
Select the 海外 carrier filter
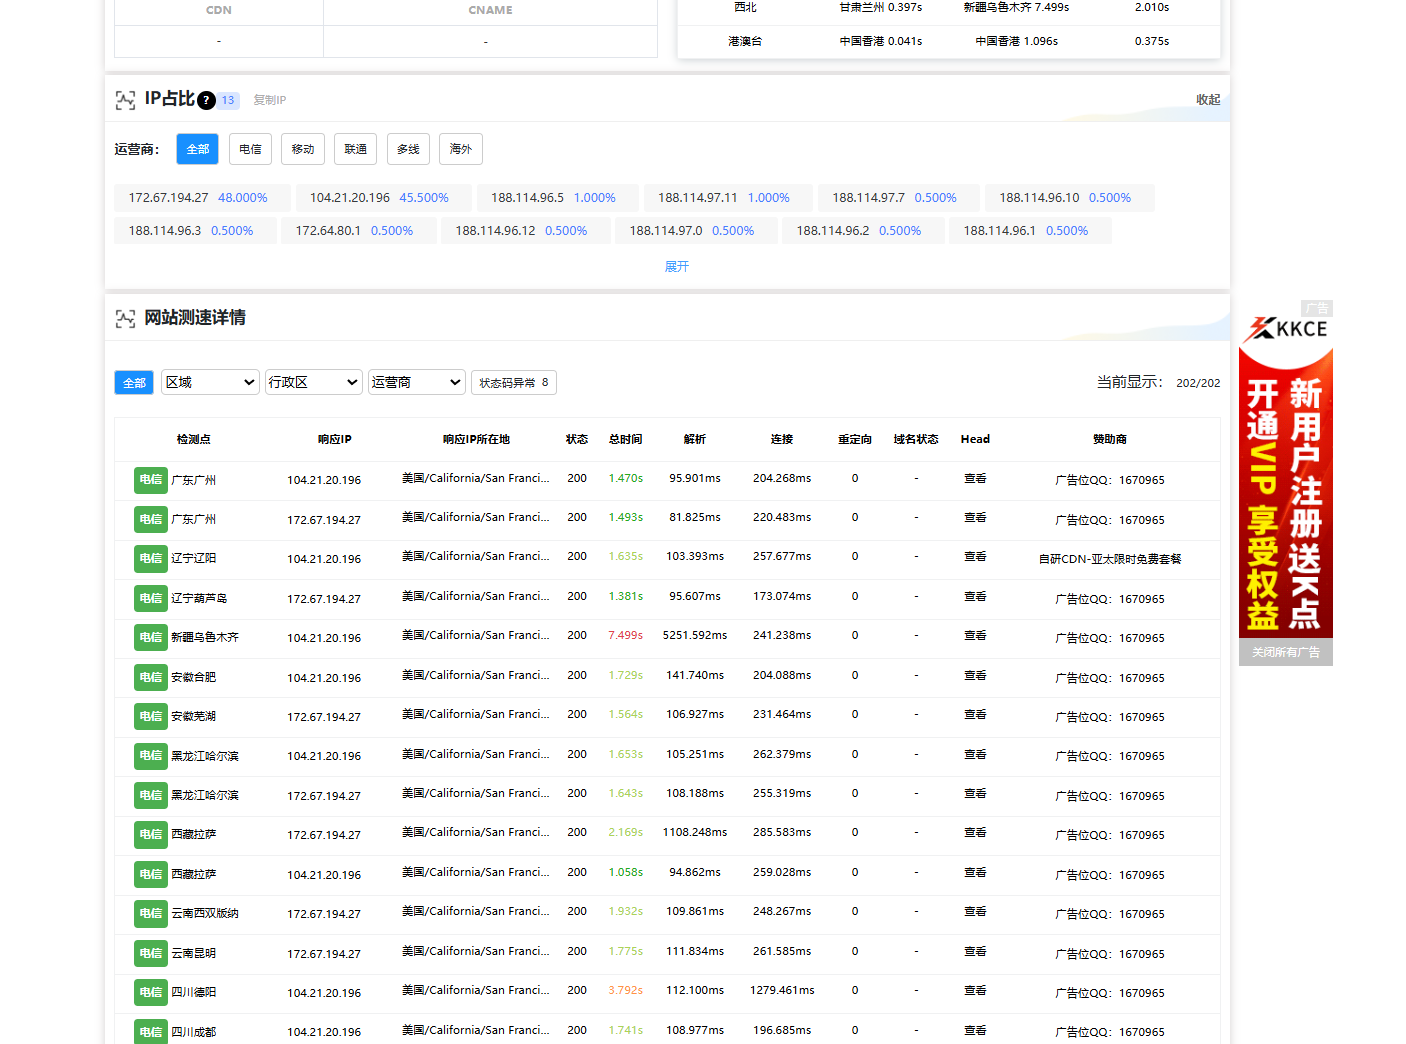[x=461, y=149]
